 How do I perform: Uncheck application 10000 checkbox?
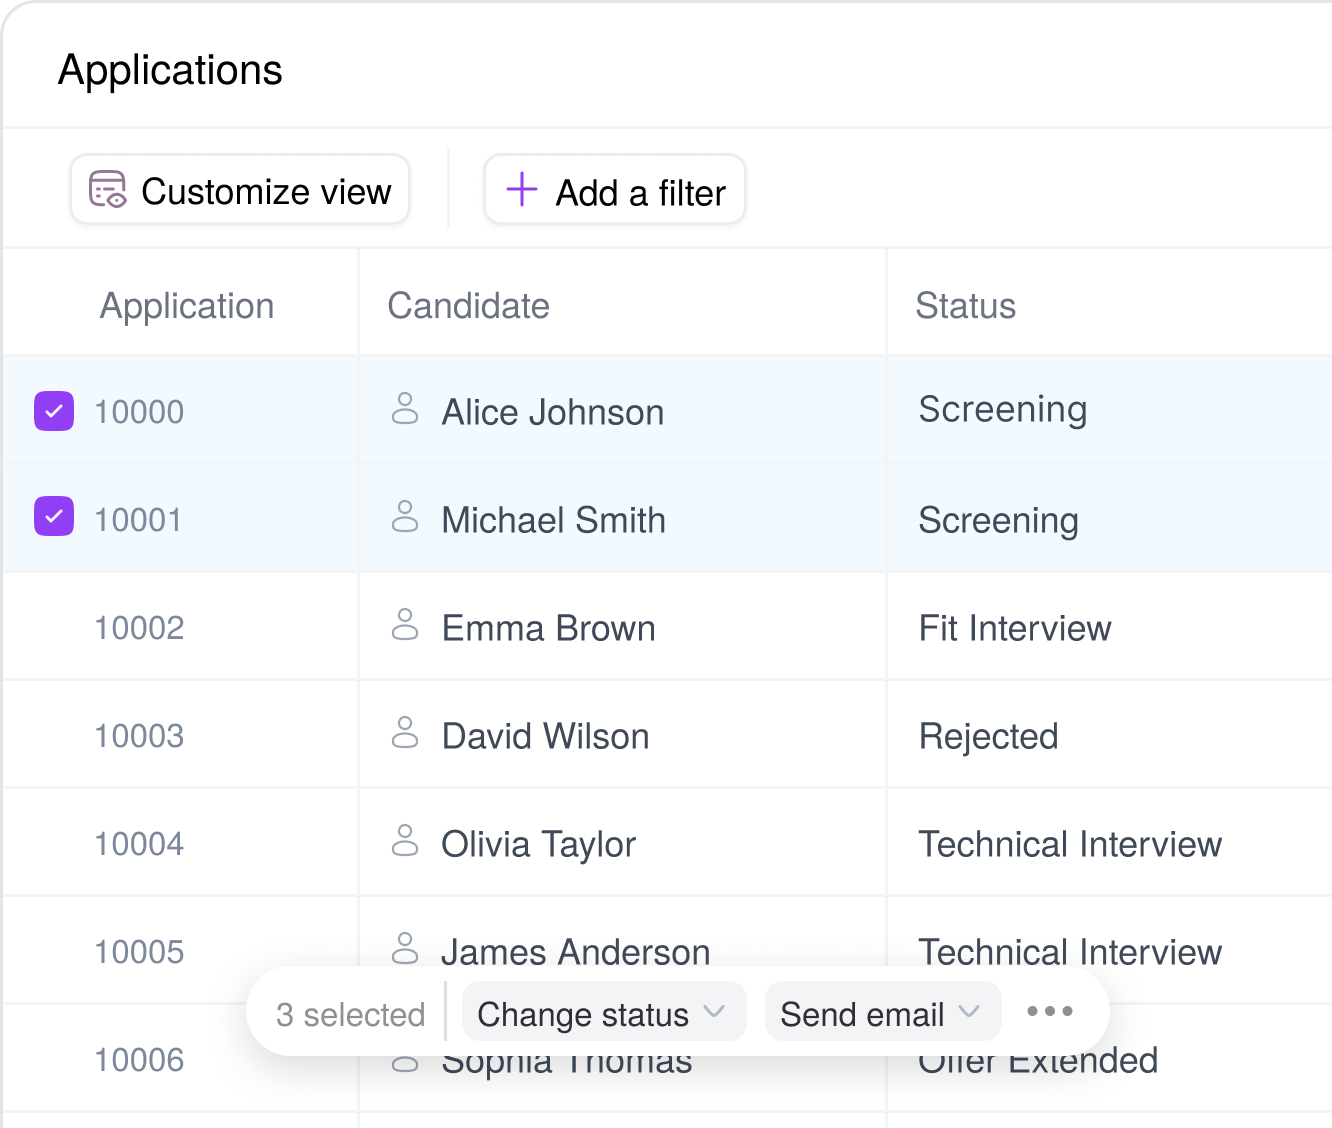pos(54,411)
